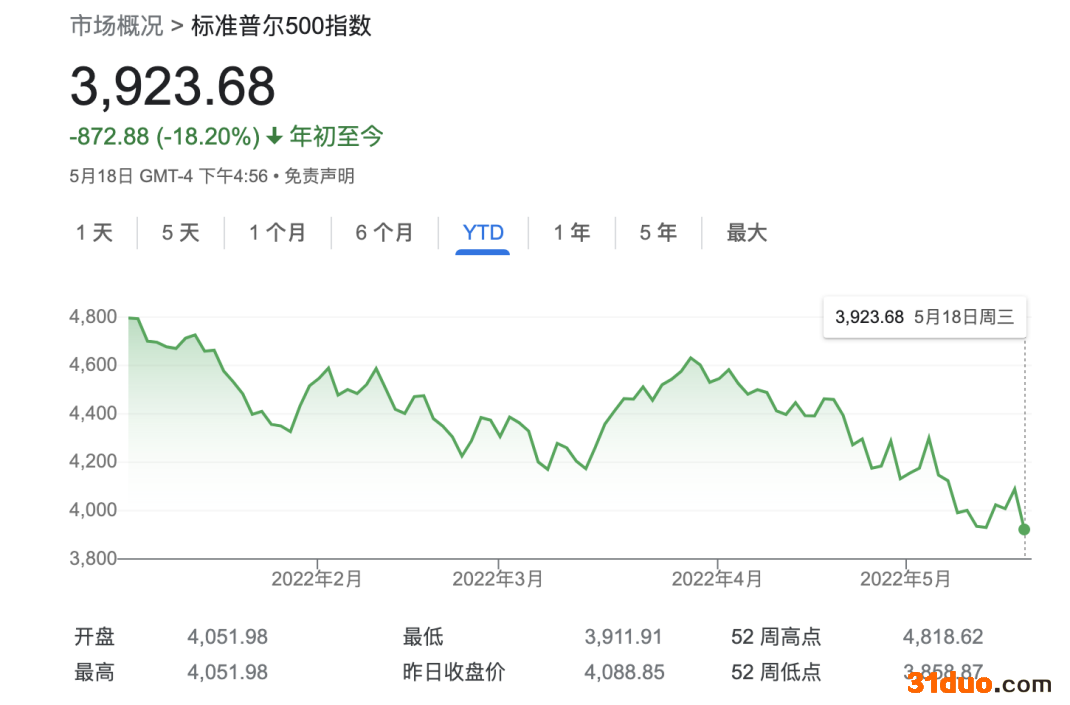The image size is (1070, 705).
Task: Click the current price 3,923.68 heading
Action: (x=173, y=87)
